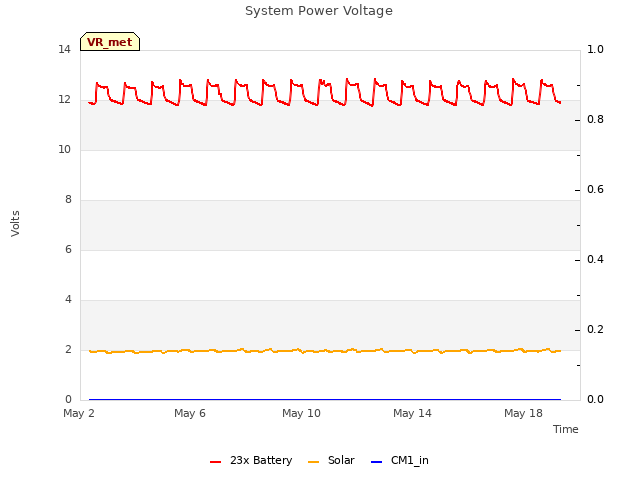Select the System Power Voltage chart title
Screen dimensions: 640x480
pyautogui.click(x=319, y=11)
